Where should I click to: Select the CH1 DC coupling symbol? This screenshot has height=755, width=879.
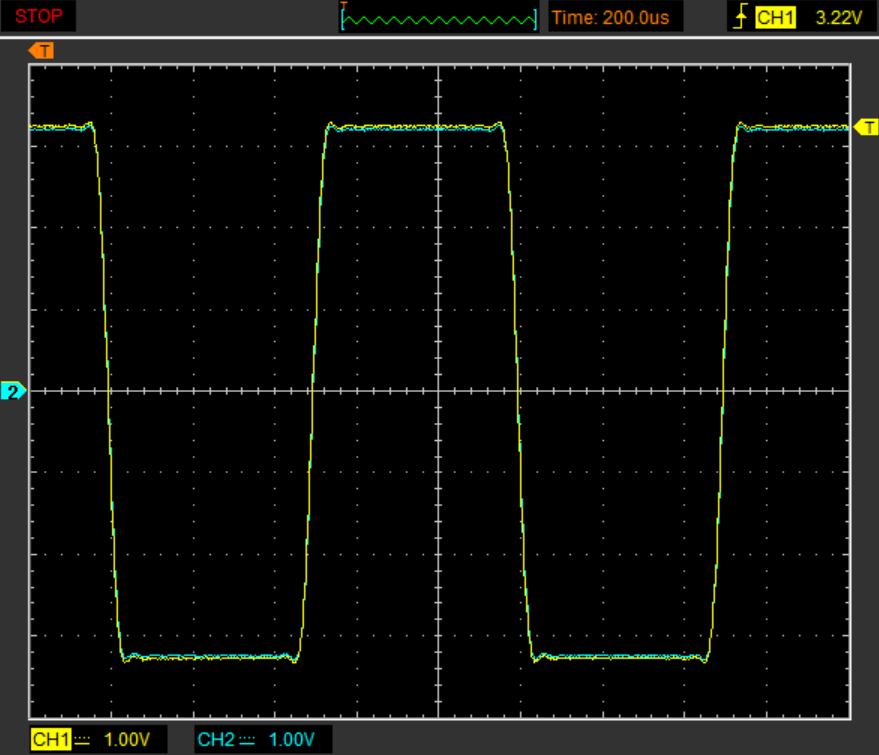[82, 741]
